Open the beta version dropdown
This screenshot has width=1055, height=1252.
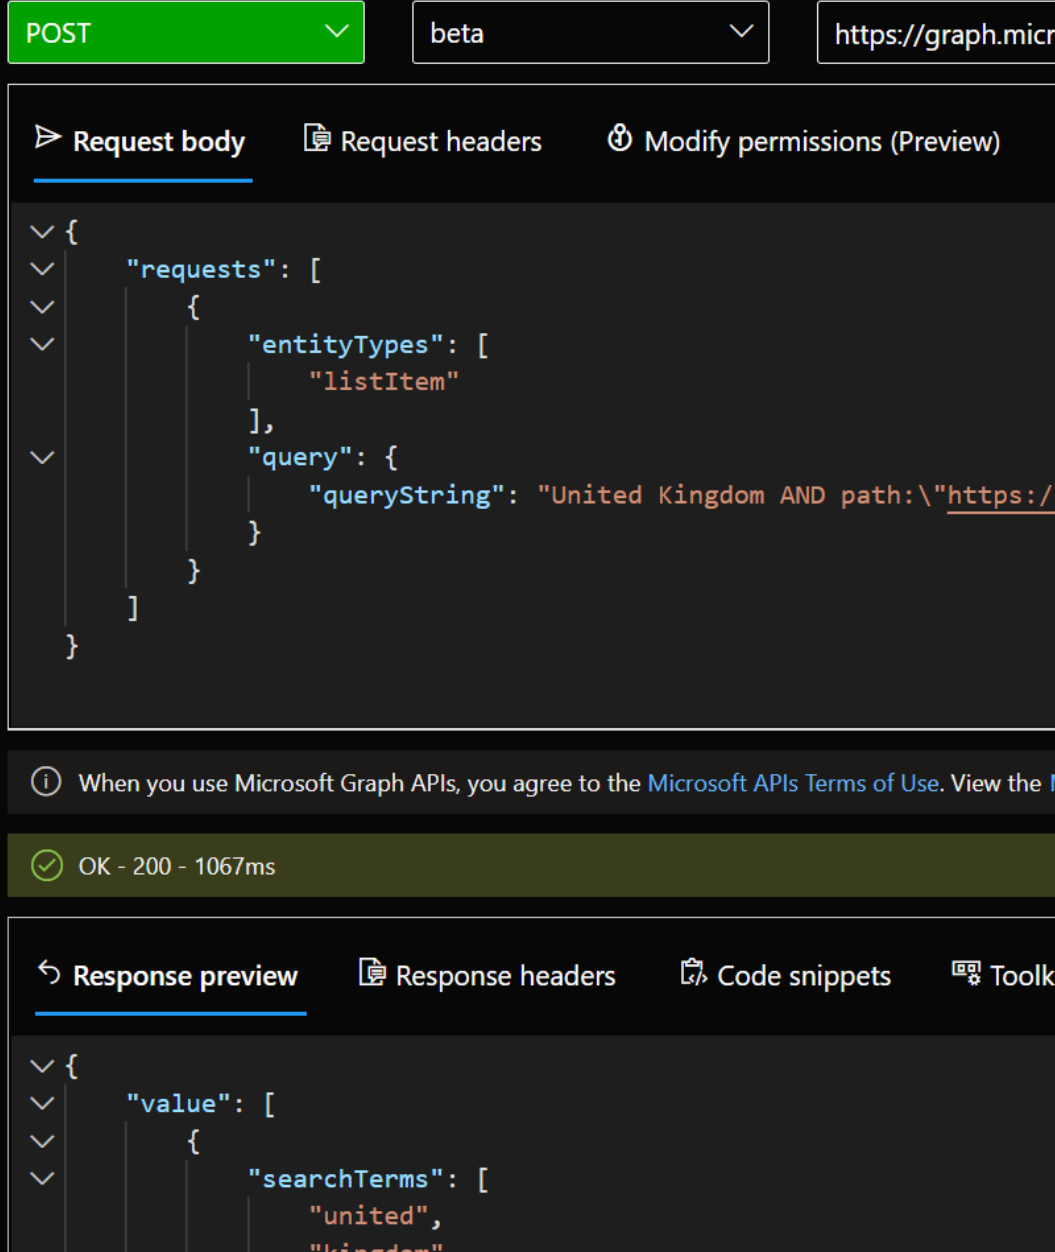pyautogui.click(x=590, y=33)
